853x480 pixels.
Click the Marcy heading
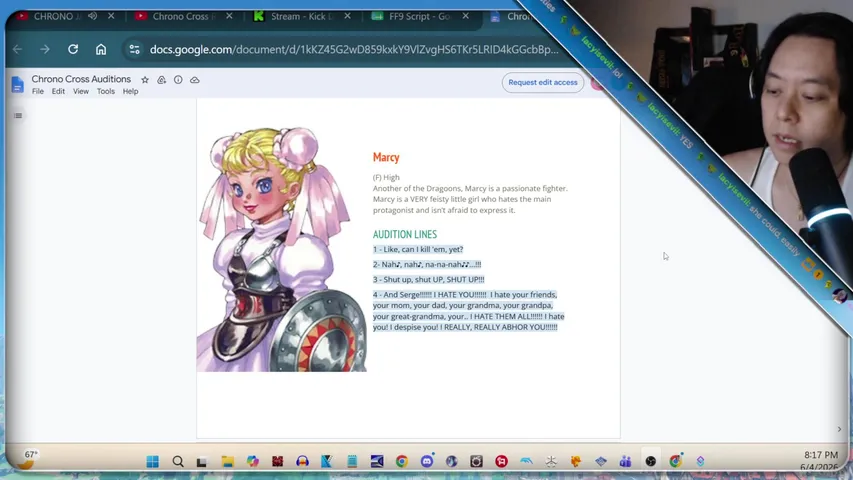[x=386, y=157]
